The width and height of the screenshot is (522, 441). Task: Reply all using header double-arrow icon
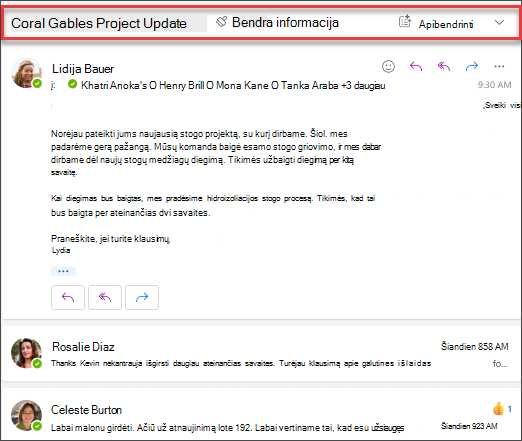[x=444, y=66]
